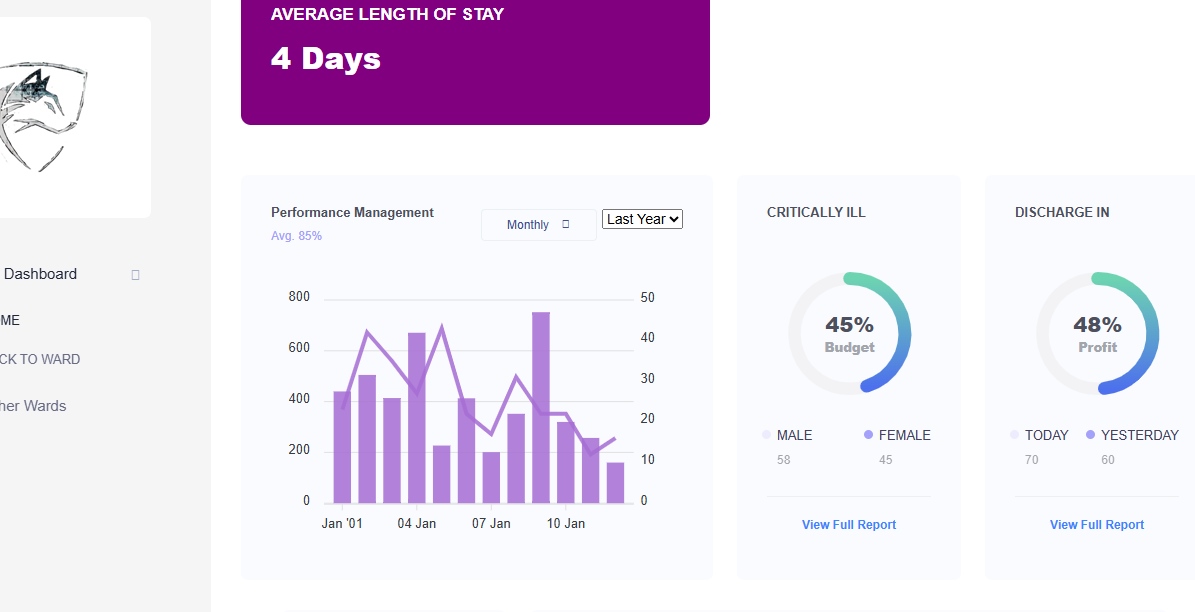Click the CRITICALLY ILL card title

click(816, 213)
